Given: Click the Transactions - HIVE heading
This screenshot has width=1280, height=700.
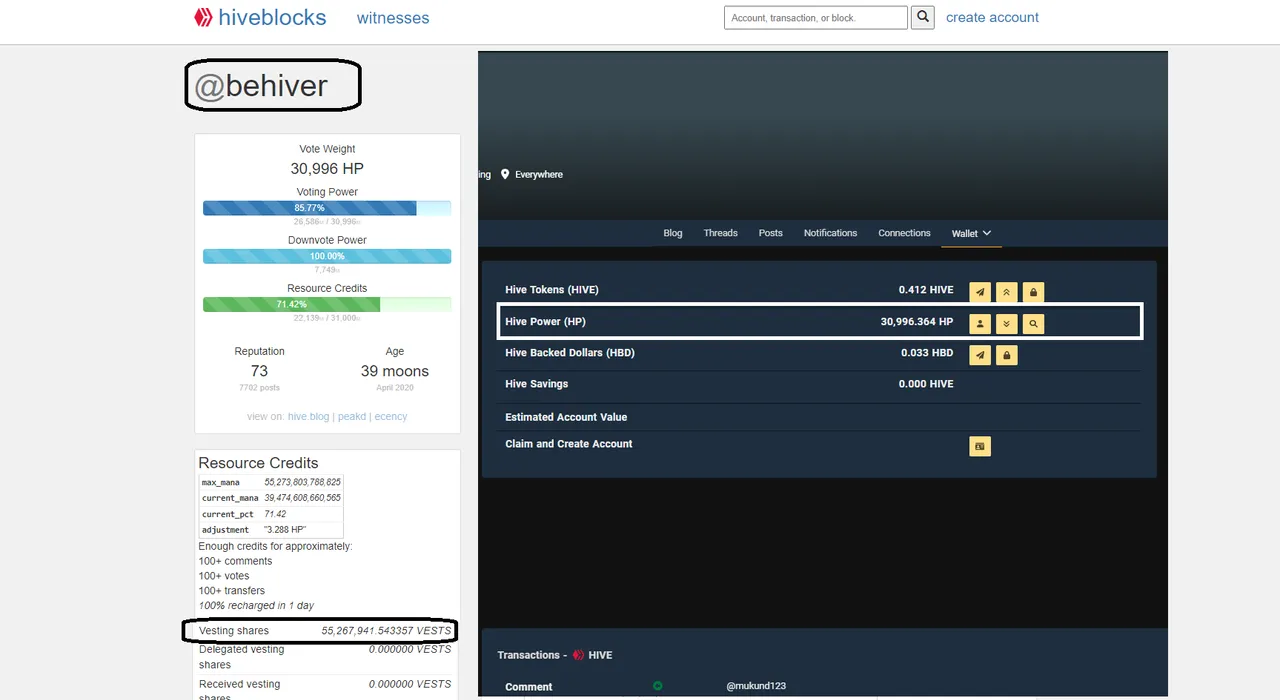Looking at the screenshot, I should [555, 655].
